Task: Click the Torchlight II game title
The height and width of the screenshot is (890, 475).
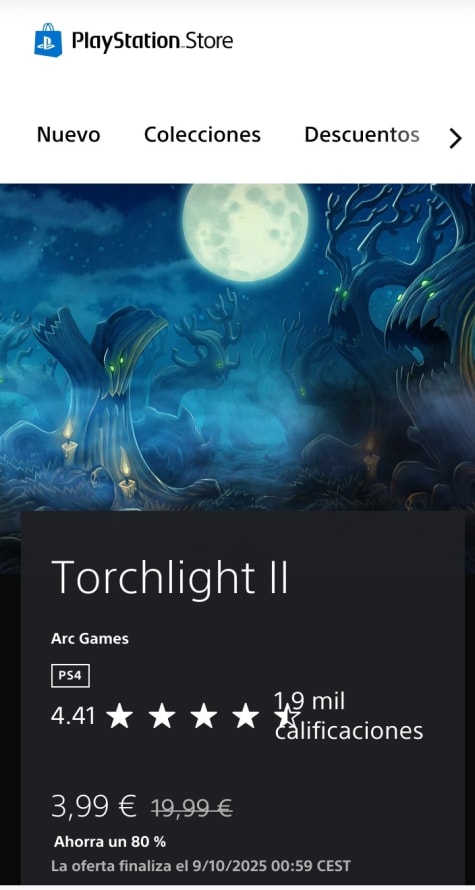Action: coord(170,577)
